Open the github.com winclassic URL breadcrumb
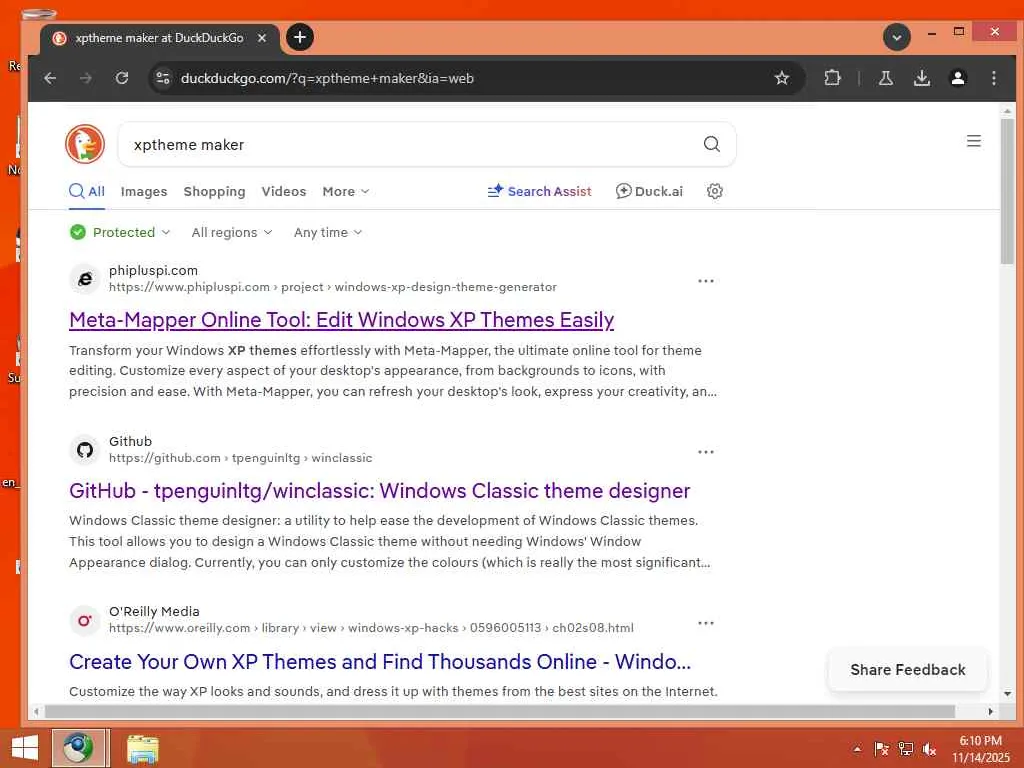 point(240,458)
